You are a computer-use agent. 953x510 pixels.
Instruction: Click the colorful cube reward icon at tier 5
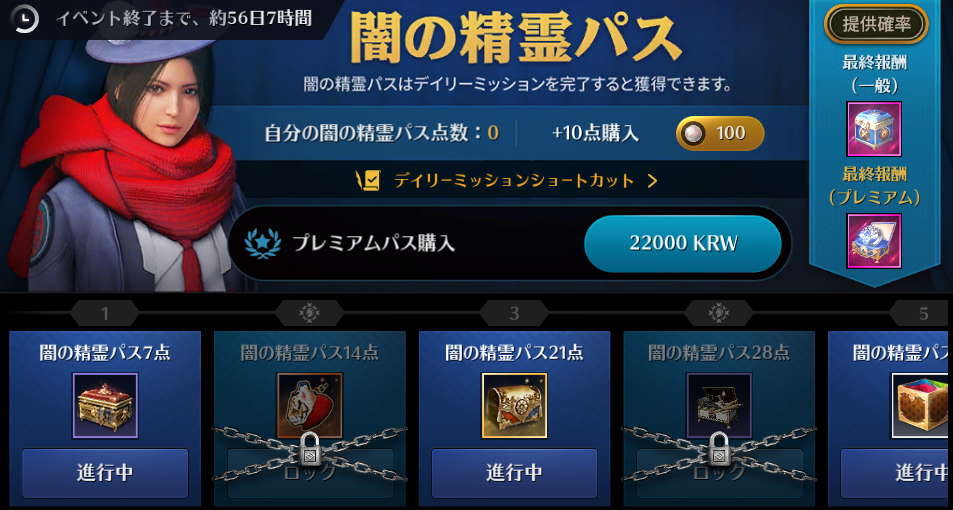pyautogui.click(x=920, y=405)
